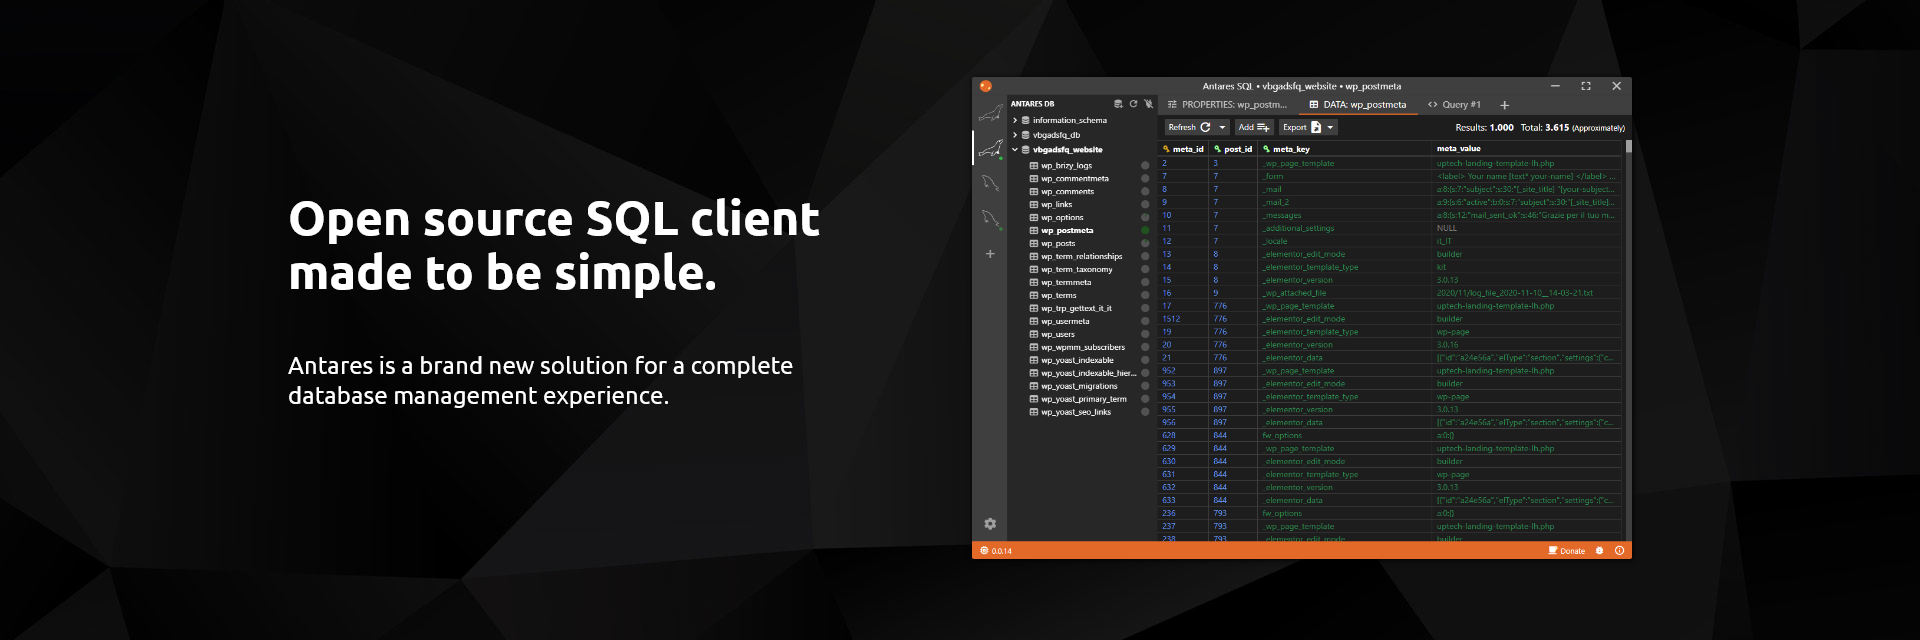
Task: Open settings gear in the sidebar
Action: point(990,524)
